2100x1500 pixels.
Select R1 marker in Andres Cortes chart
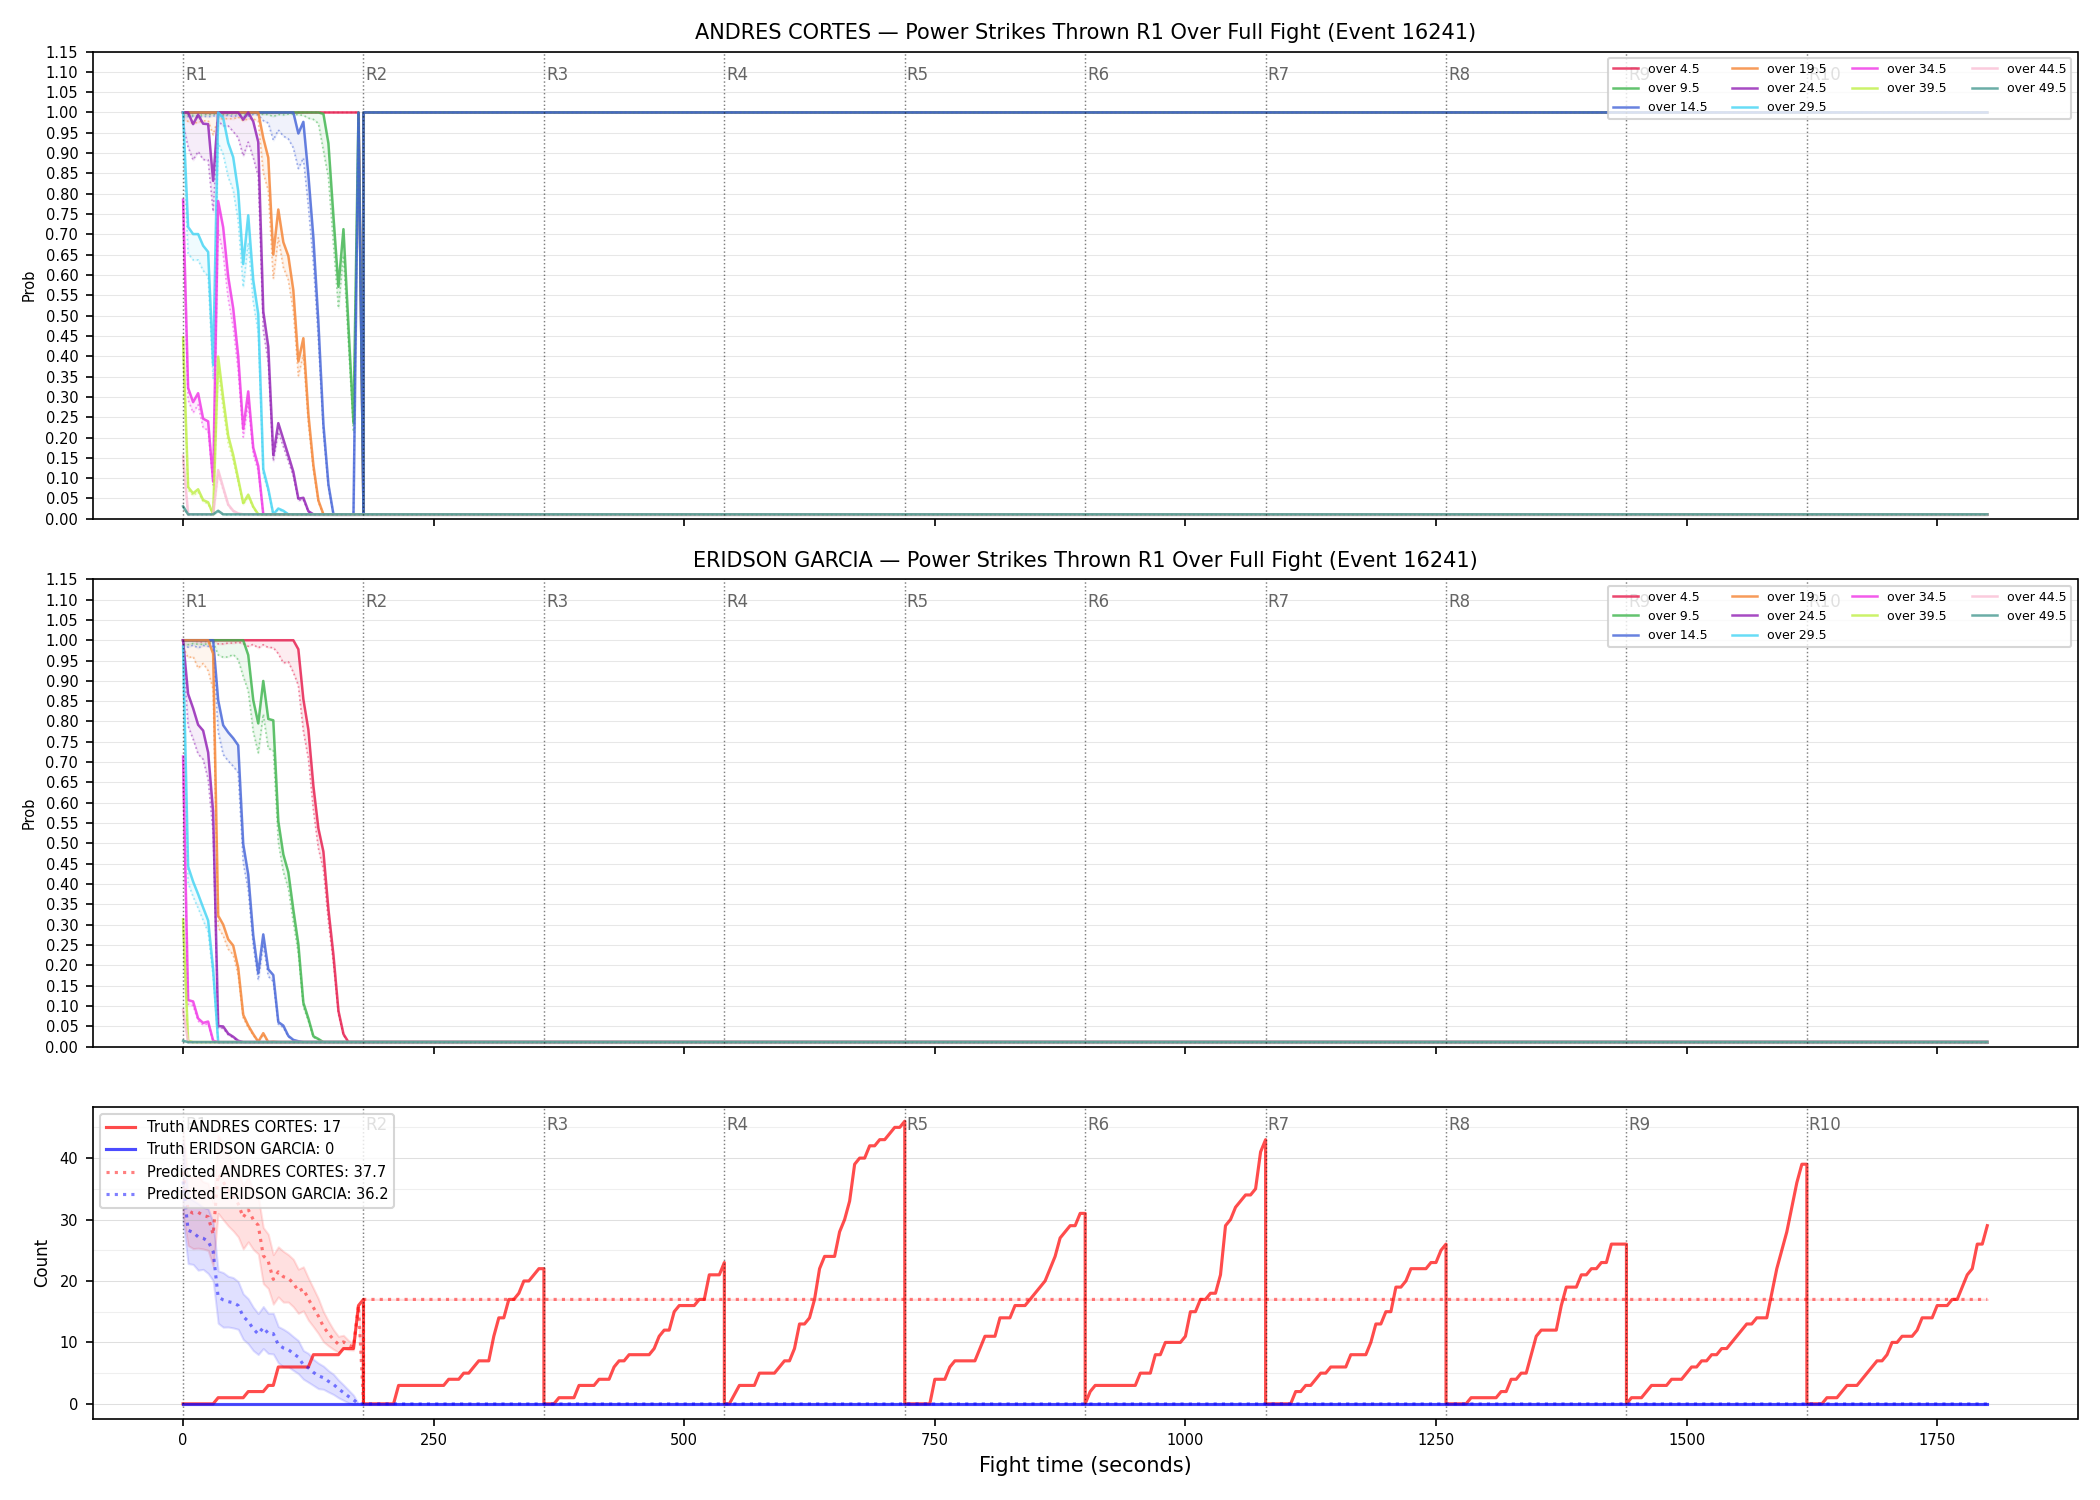[x=196, y=74]
